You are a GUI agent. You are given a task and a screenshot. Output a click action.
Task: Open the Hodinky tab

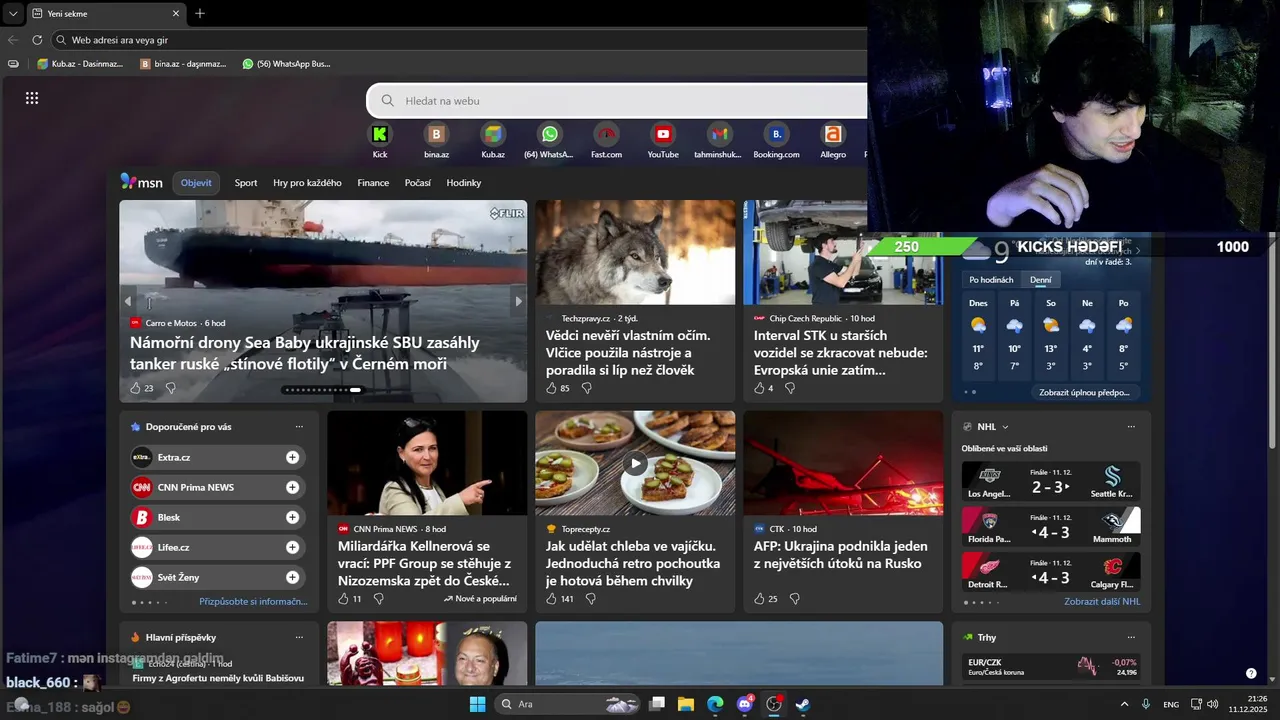tap(464, 183)
